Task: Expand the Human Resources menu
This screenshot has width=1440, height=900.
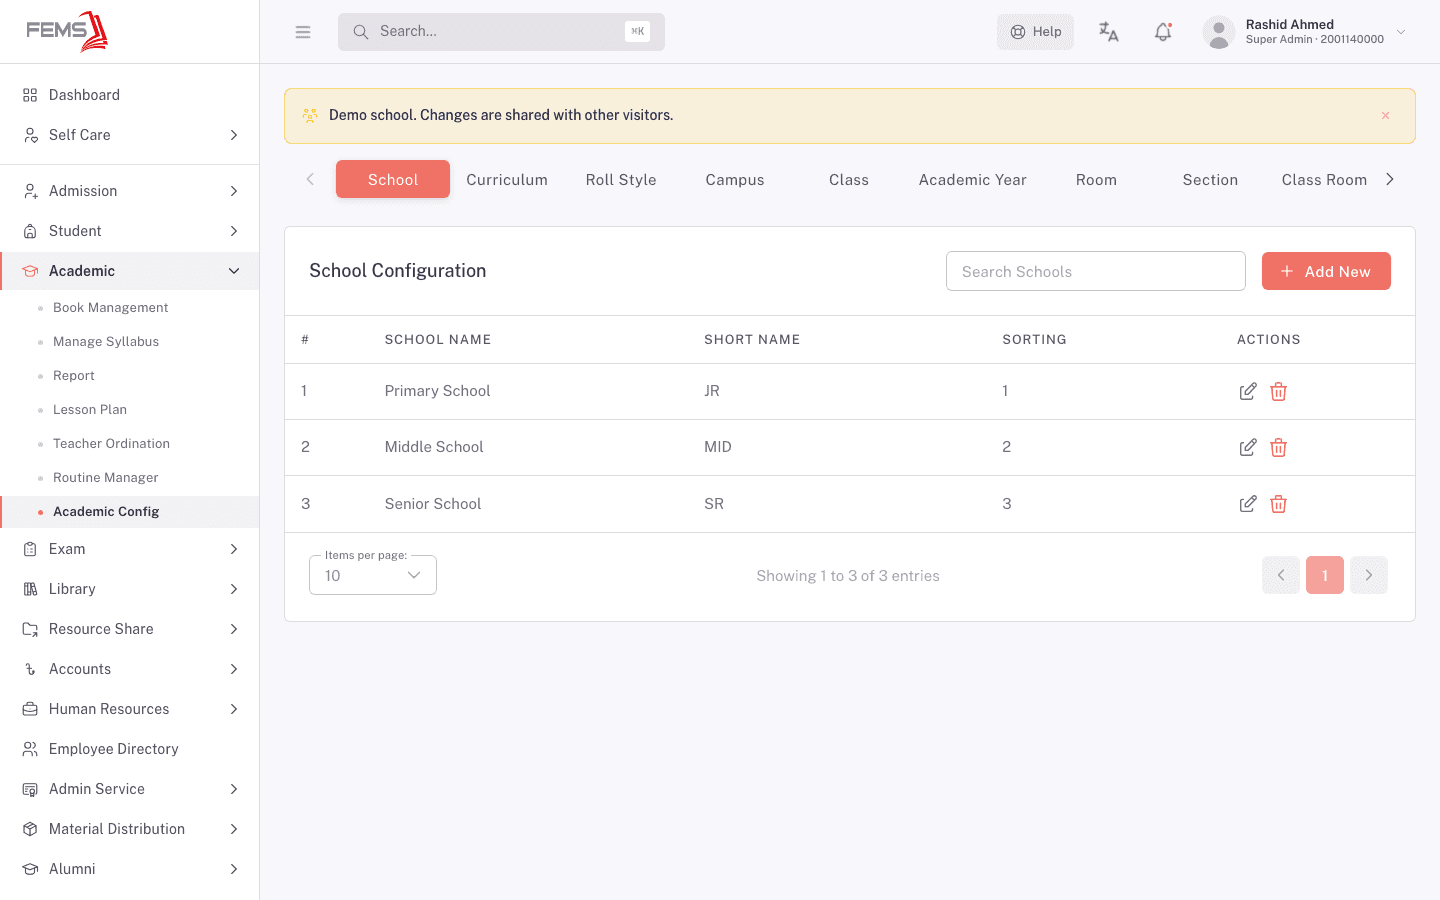Action: tap(130, 709)
